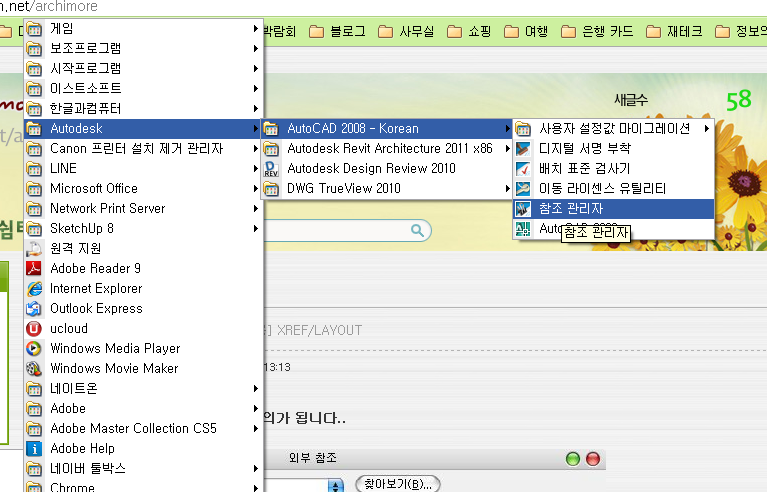Open the 게임 program folder
Screen dimensions: 767x492
(143, 28)
